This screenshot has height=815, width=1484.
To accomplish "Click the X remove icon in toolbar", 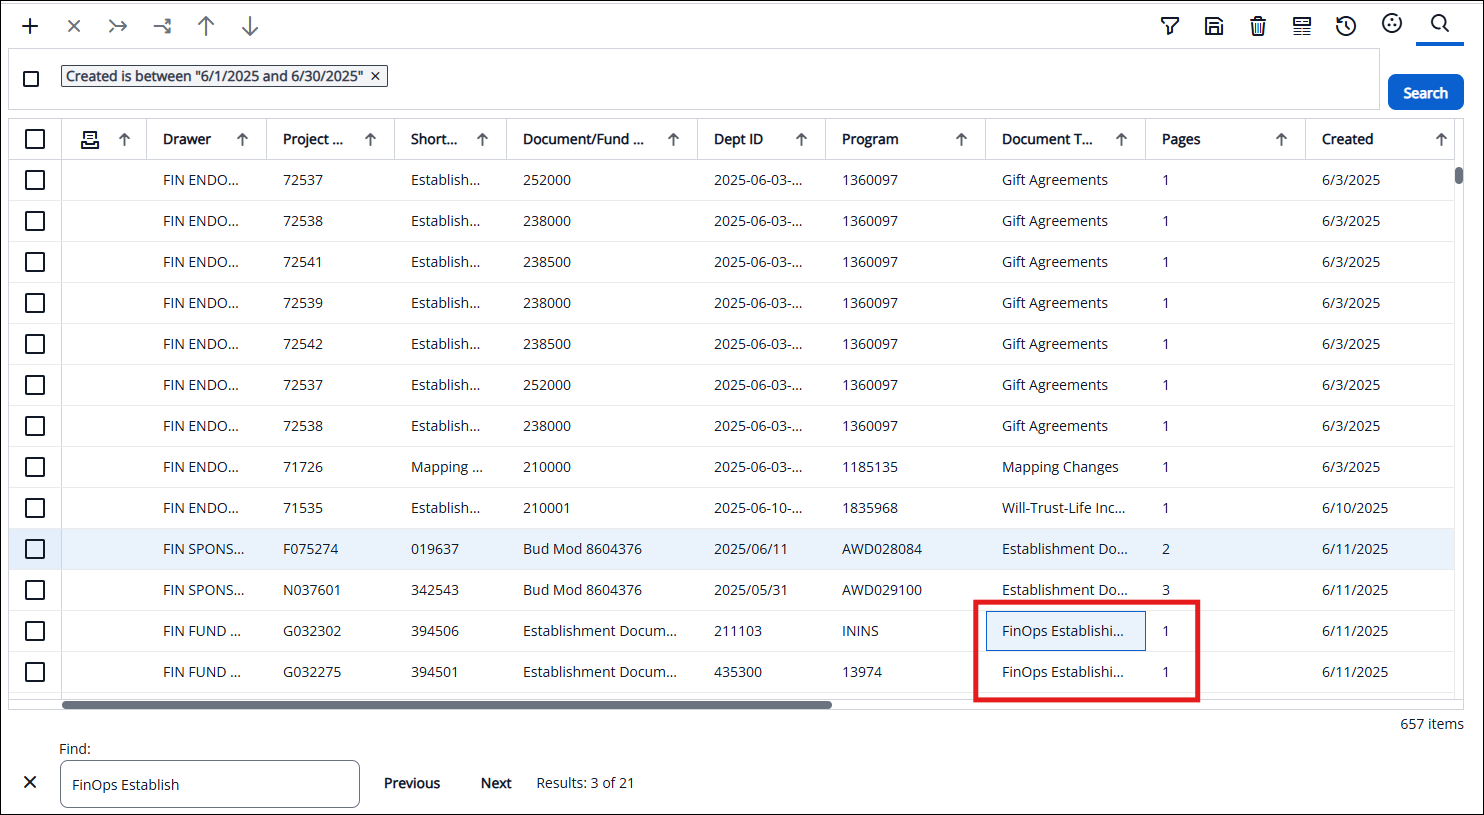I will click(x=74, y=26).
